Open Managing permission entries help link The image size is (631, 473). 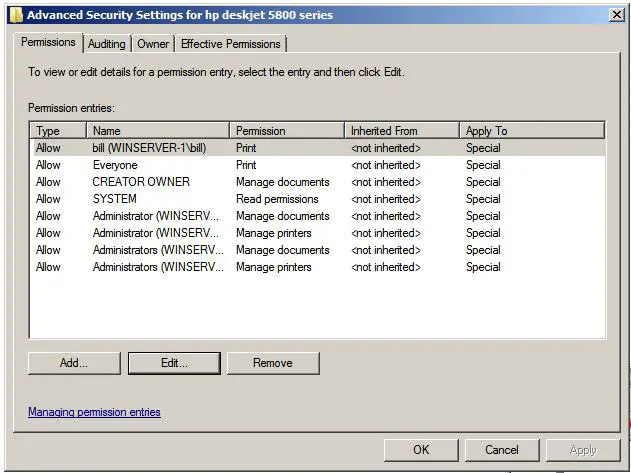94,412
